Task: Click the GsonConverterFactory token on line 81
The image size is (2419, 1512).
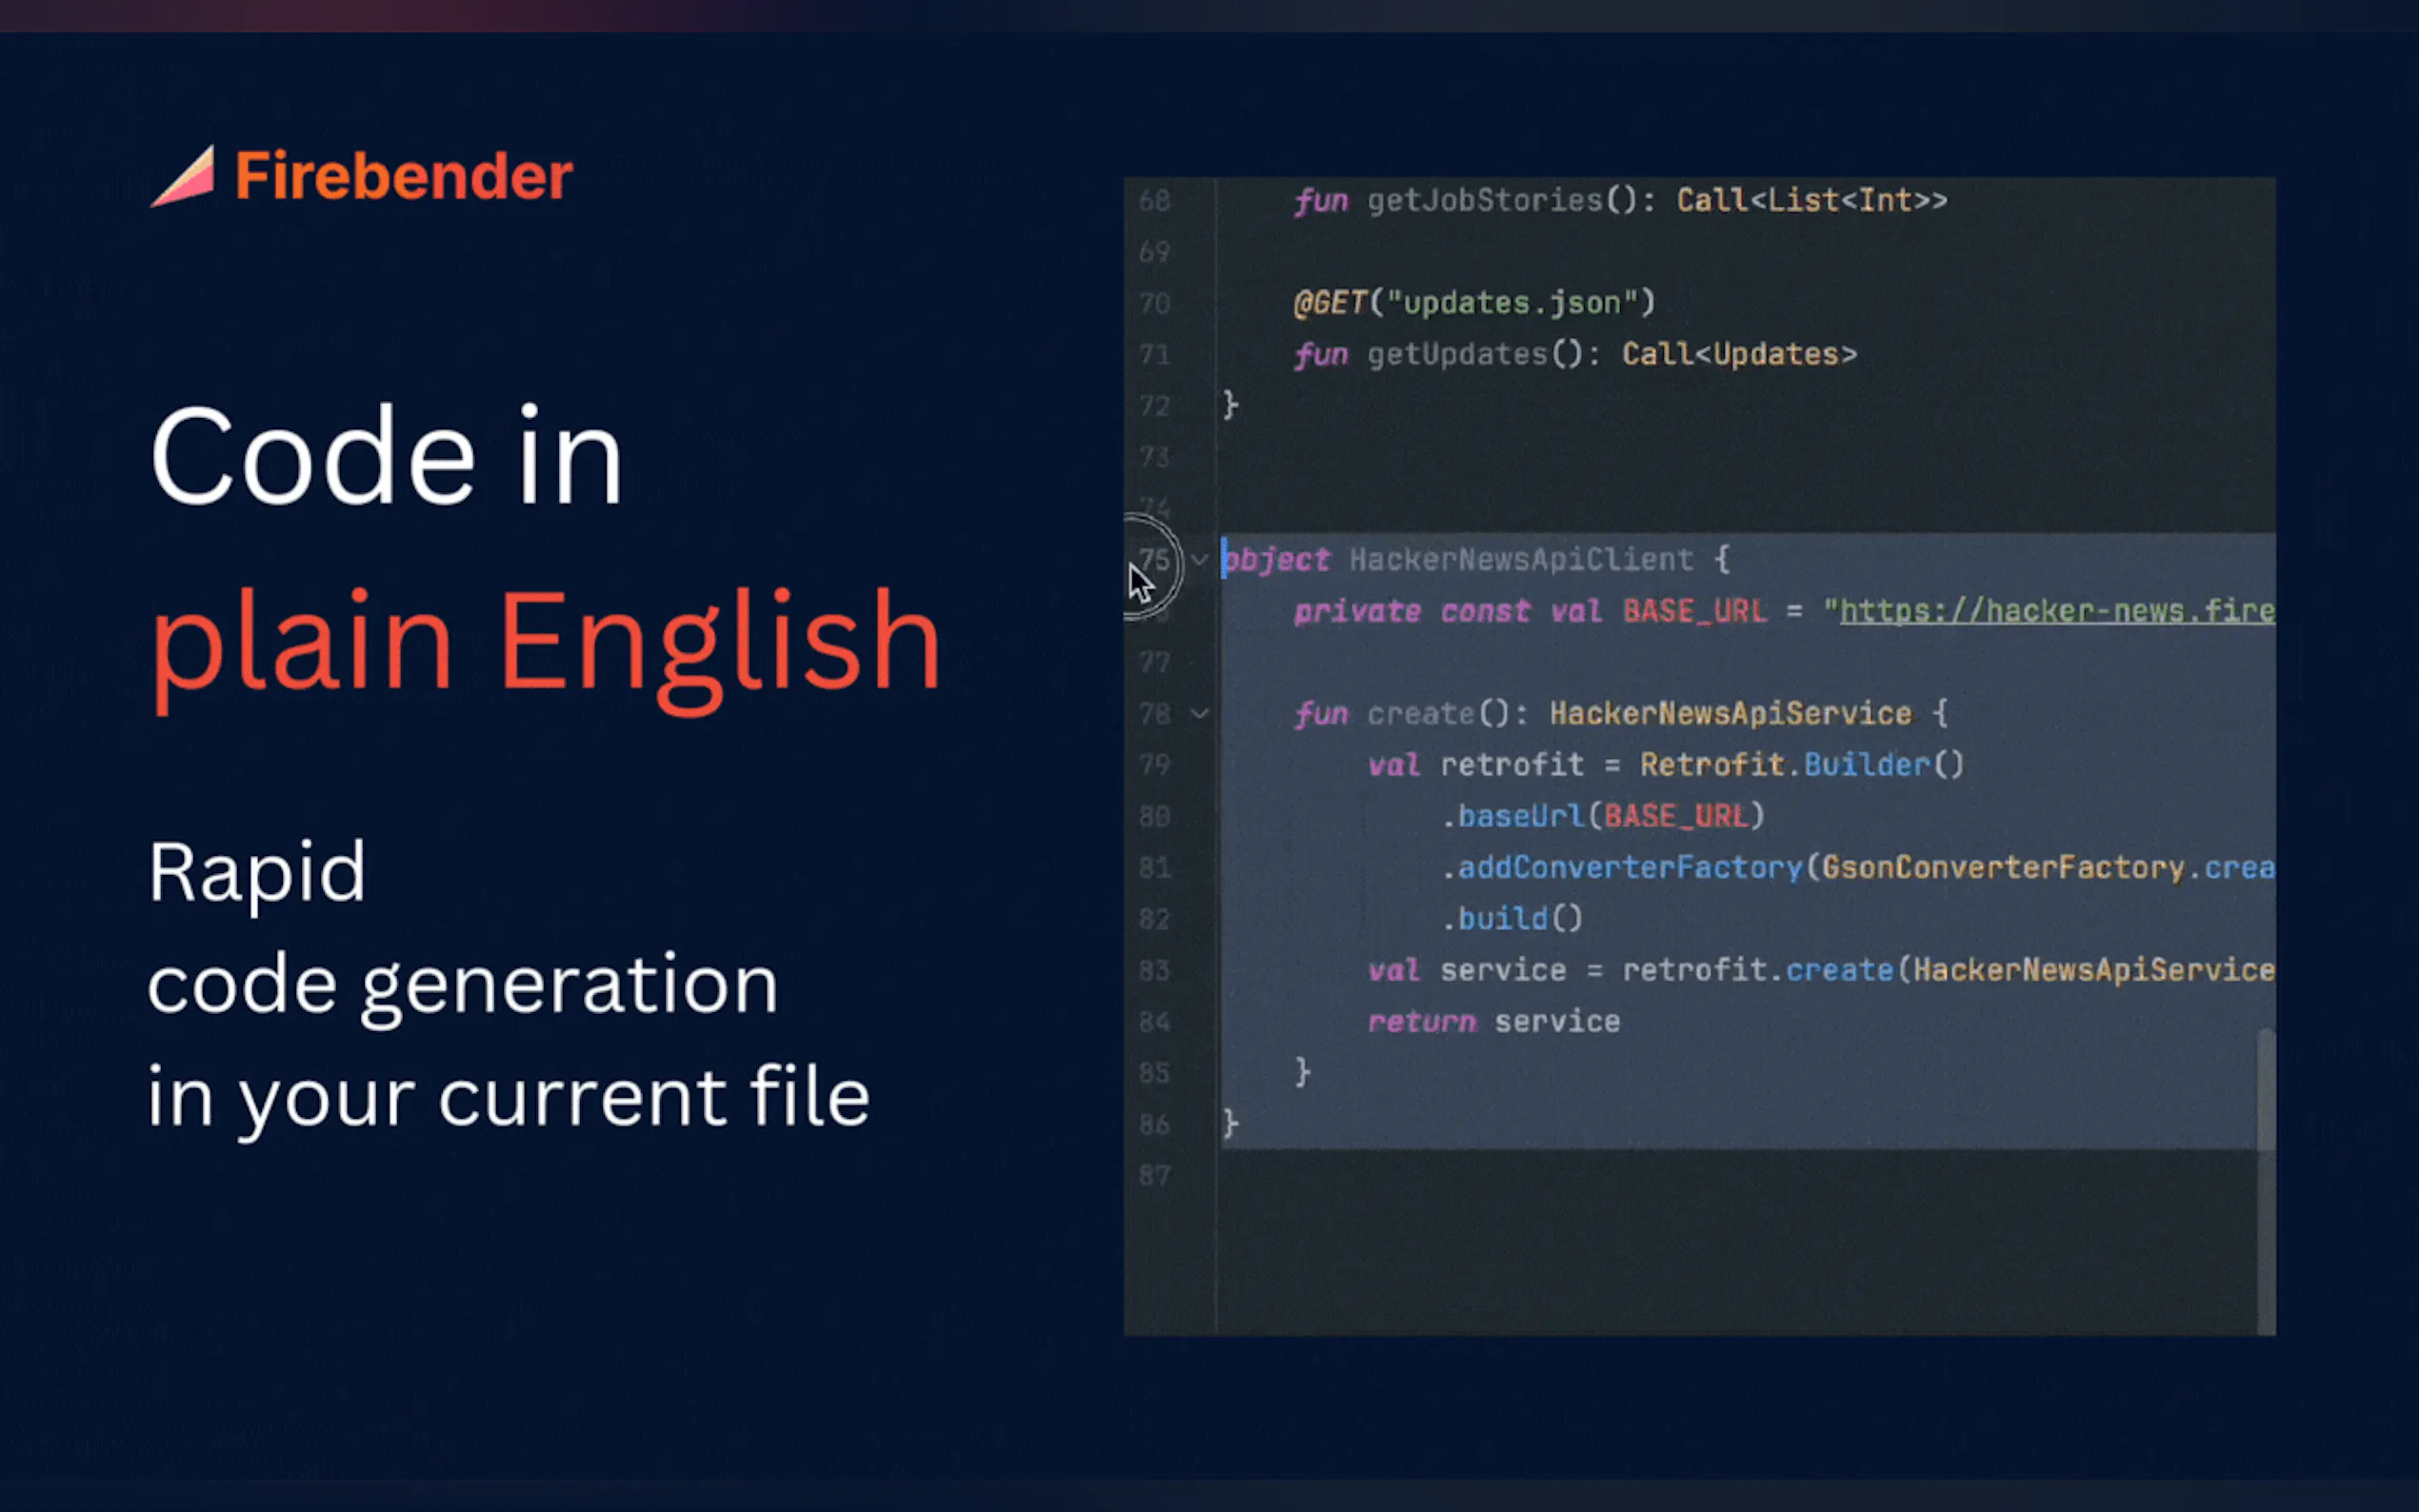Action: 2002,868
